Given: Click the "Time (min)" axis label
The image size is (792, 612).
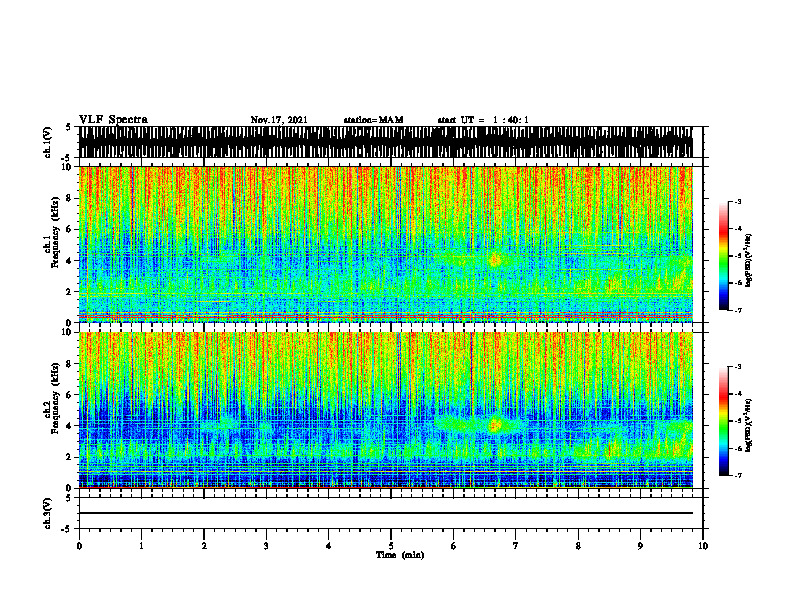Looking at the screenshot, I should coord(400,555).
